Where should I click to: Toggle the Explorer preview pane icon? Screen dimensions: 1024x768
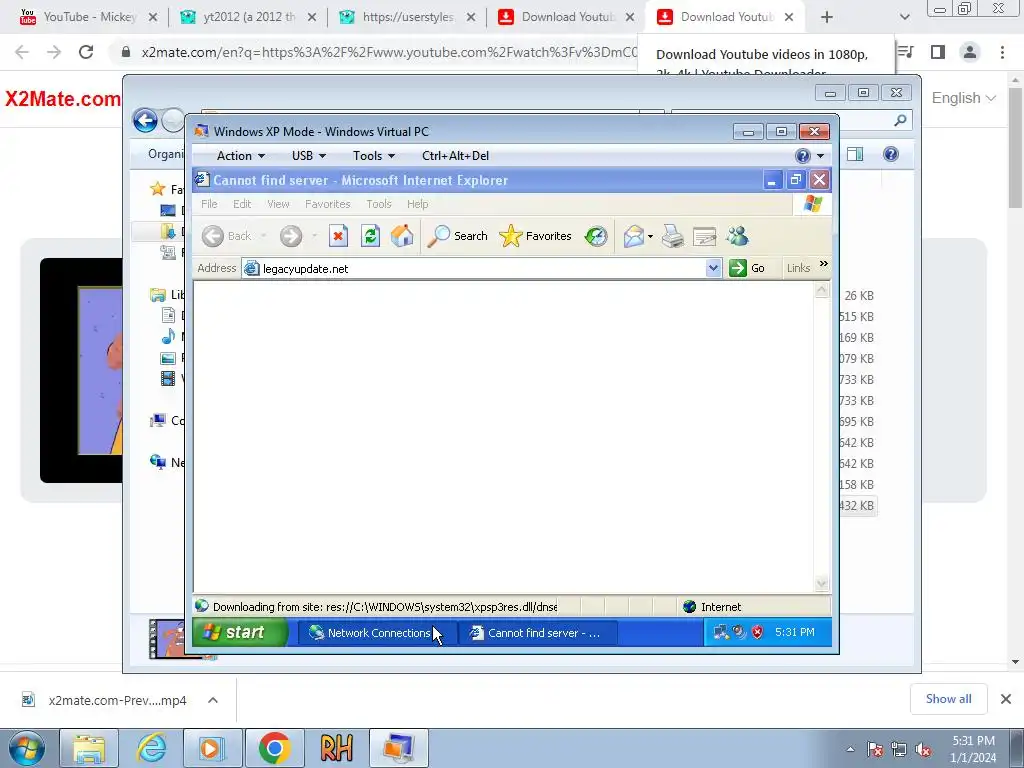point(855,154)
